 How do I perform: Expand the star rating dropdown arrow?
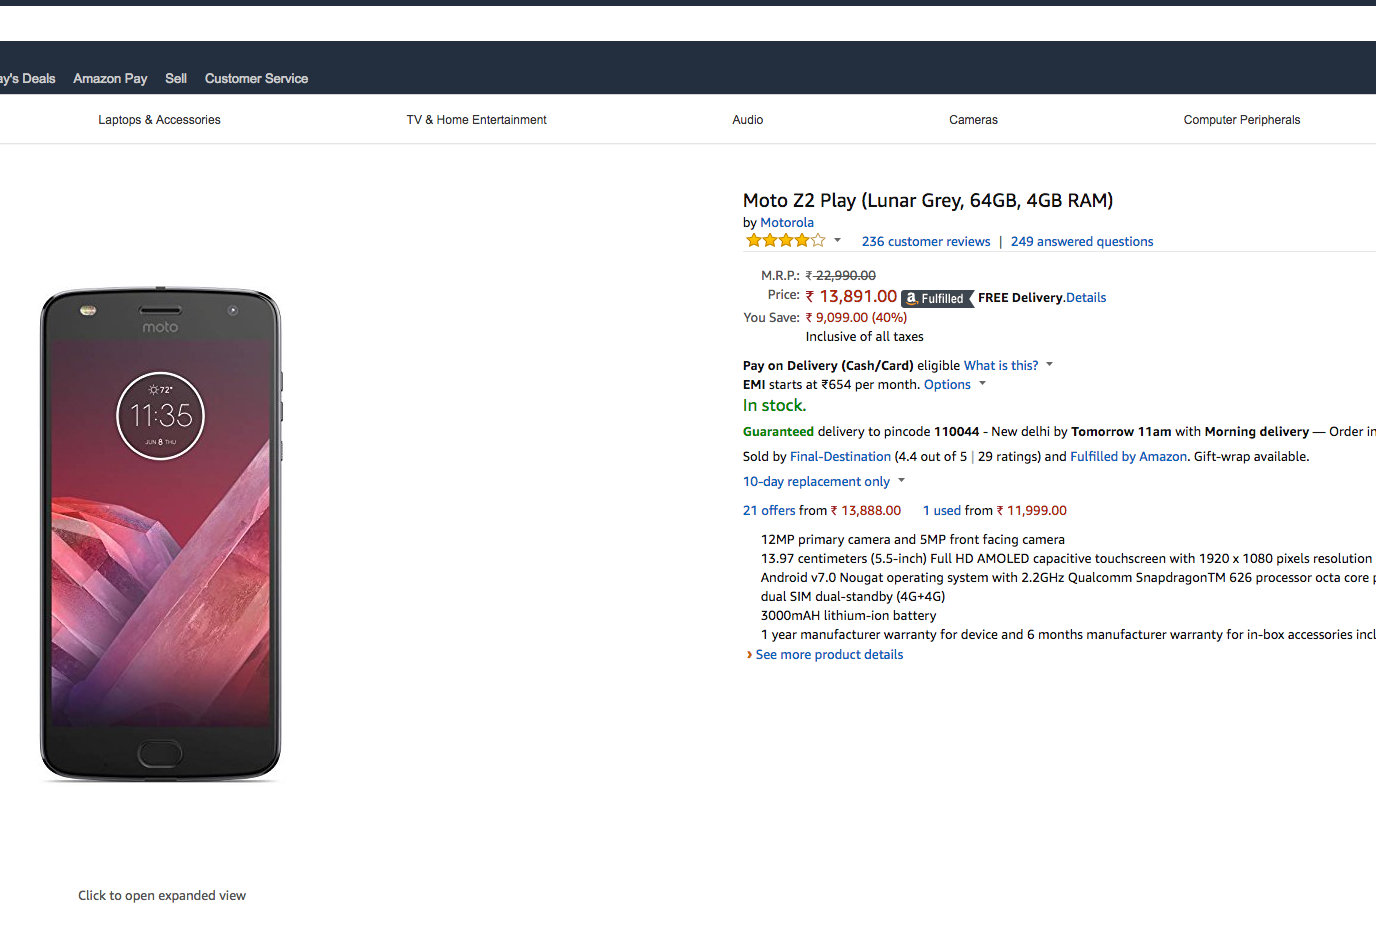point(838,241)
